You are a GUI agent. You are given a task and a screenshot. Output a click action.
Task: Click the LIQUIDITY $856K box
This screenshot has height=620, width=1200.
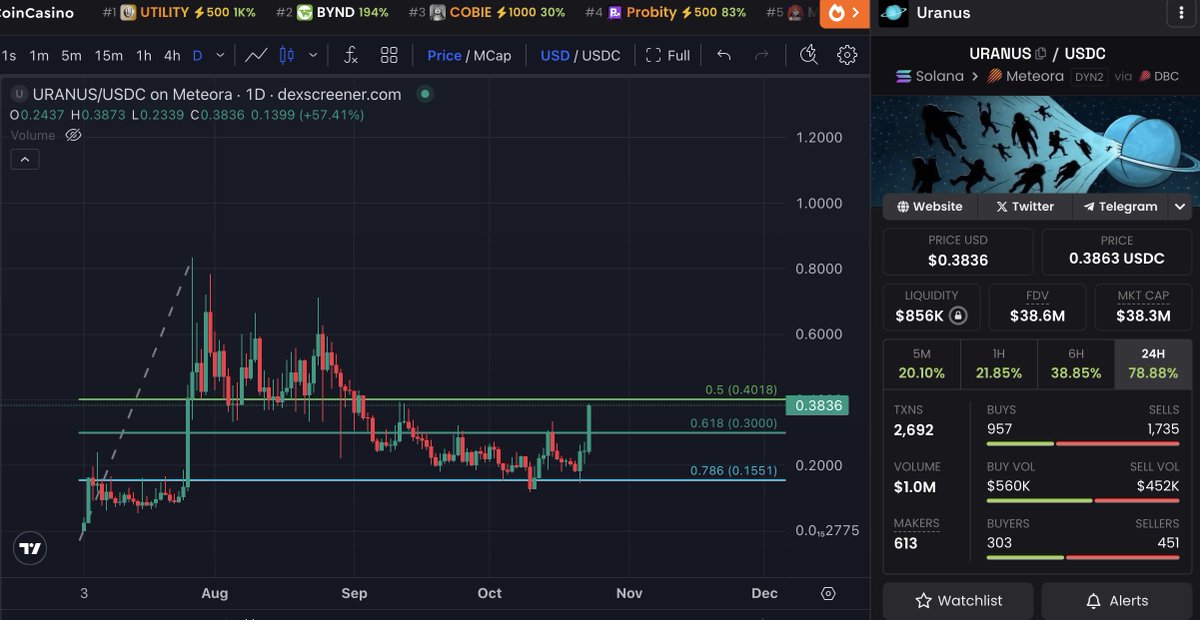931,307
